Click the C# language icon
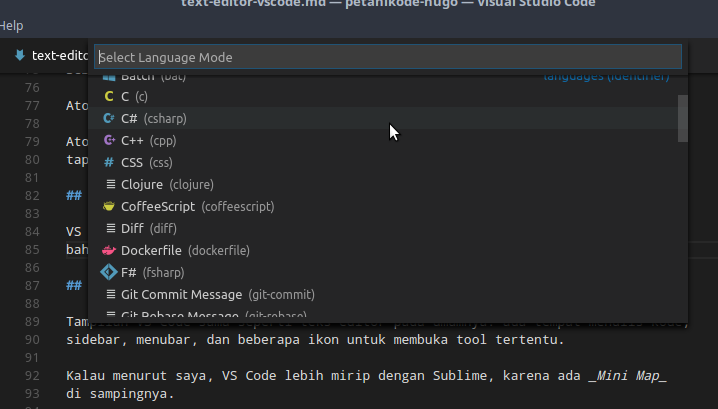Viewport: 718px width, 409px height. point(109,118)
